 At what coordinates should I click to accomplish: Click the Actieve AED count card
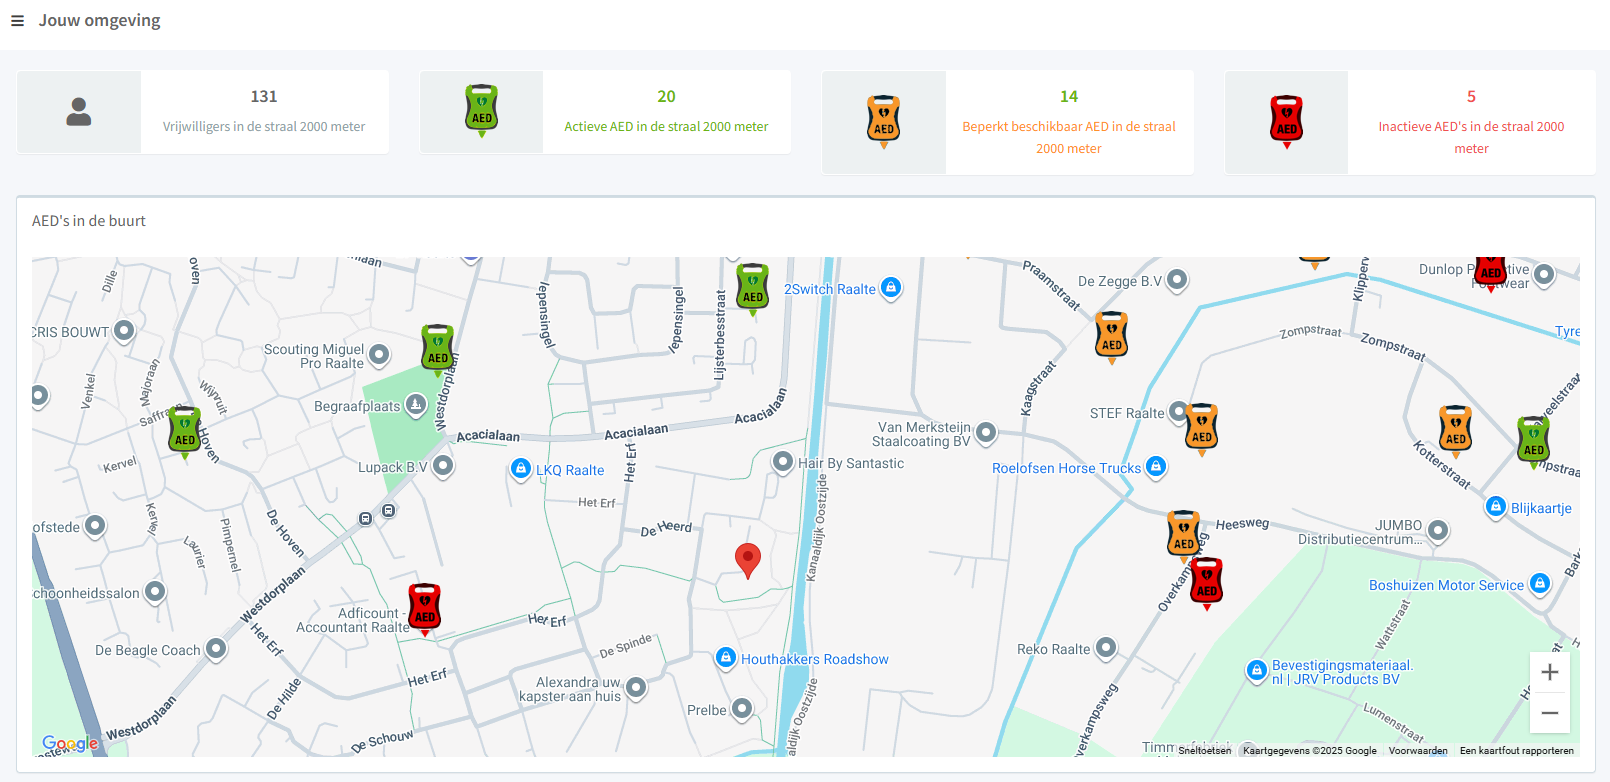(x=666, y=112)
